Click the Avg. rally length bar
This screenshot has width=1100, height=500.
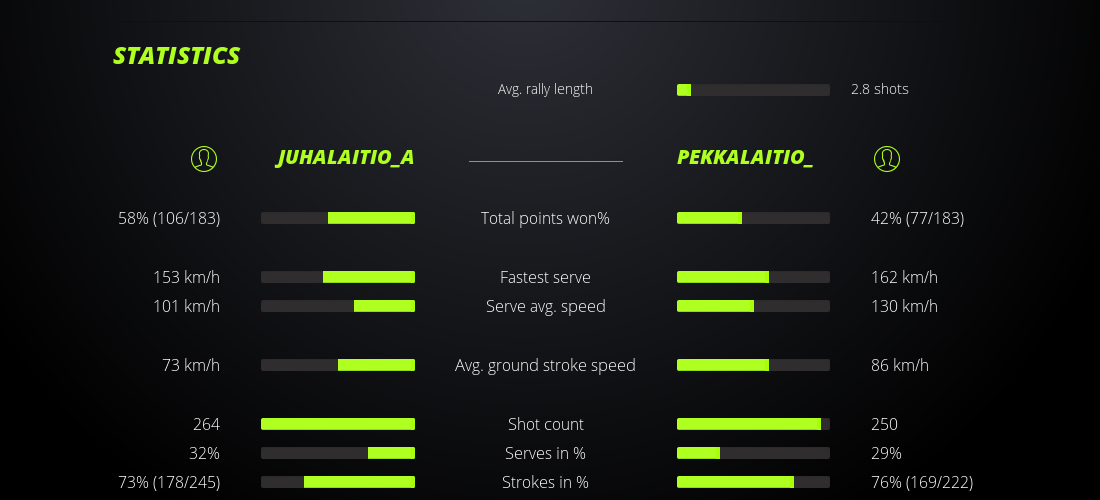pos(753,90)
